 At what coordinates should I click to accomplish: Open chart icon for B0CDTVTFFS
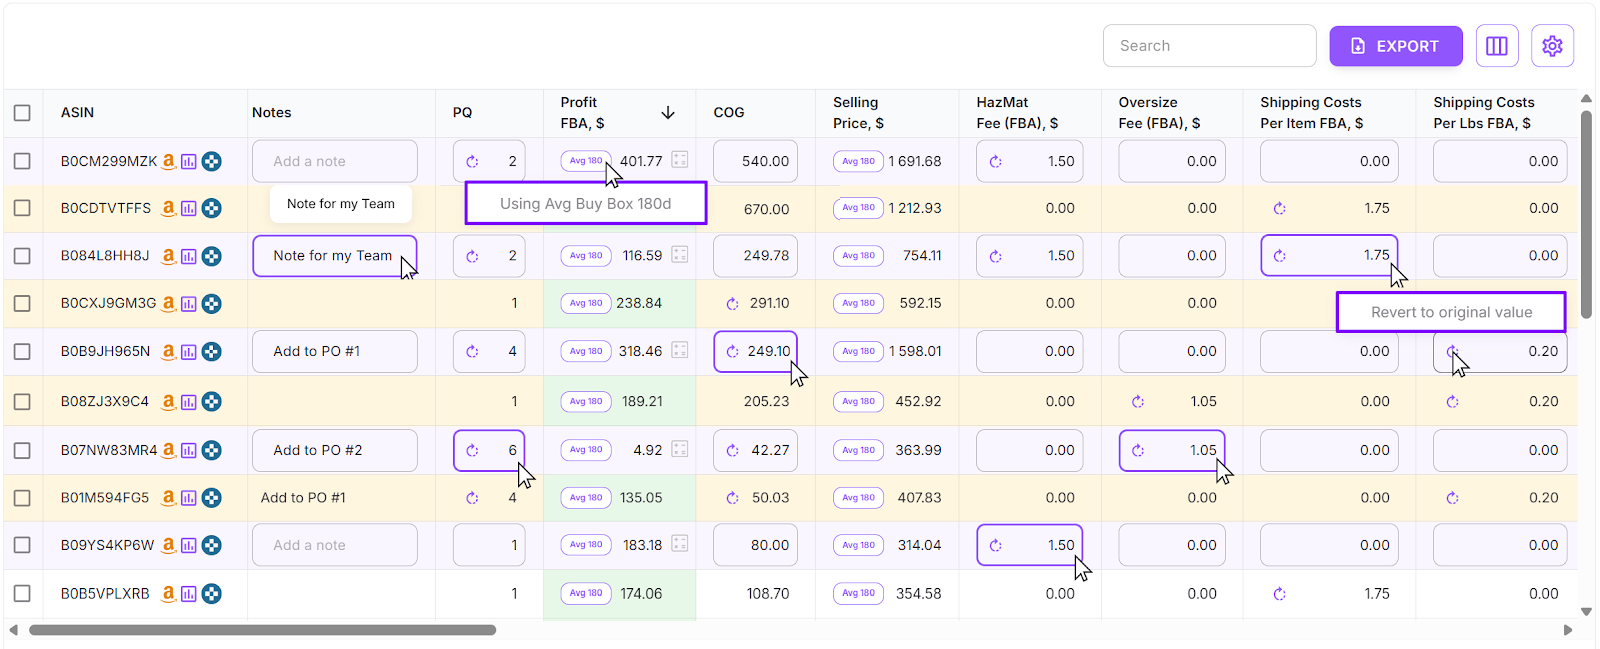pyautogui.click(x=188, y=209)
